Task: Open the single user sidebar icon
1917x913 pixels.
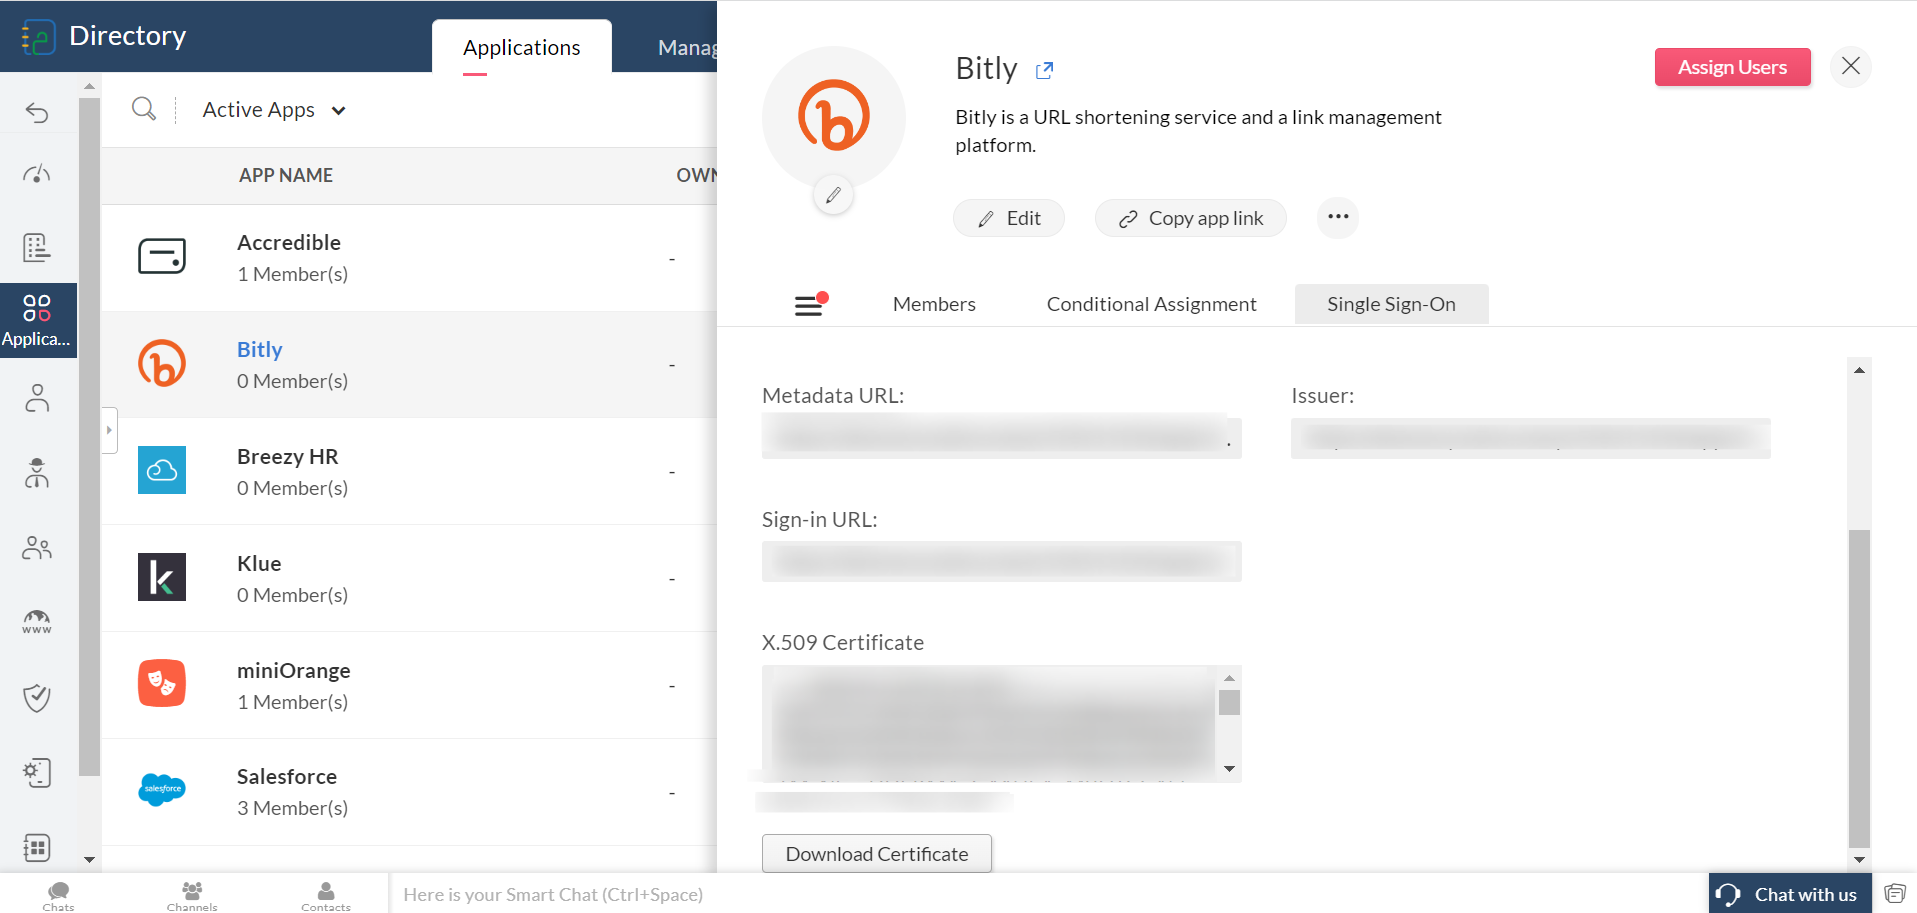Action: tap(37, 398)
